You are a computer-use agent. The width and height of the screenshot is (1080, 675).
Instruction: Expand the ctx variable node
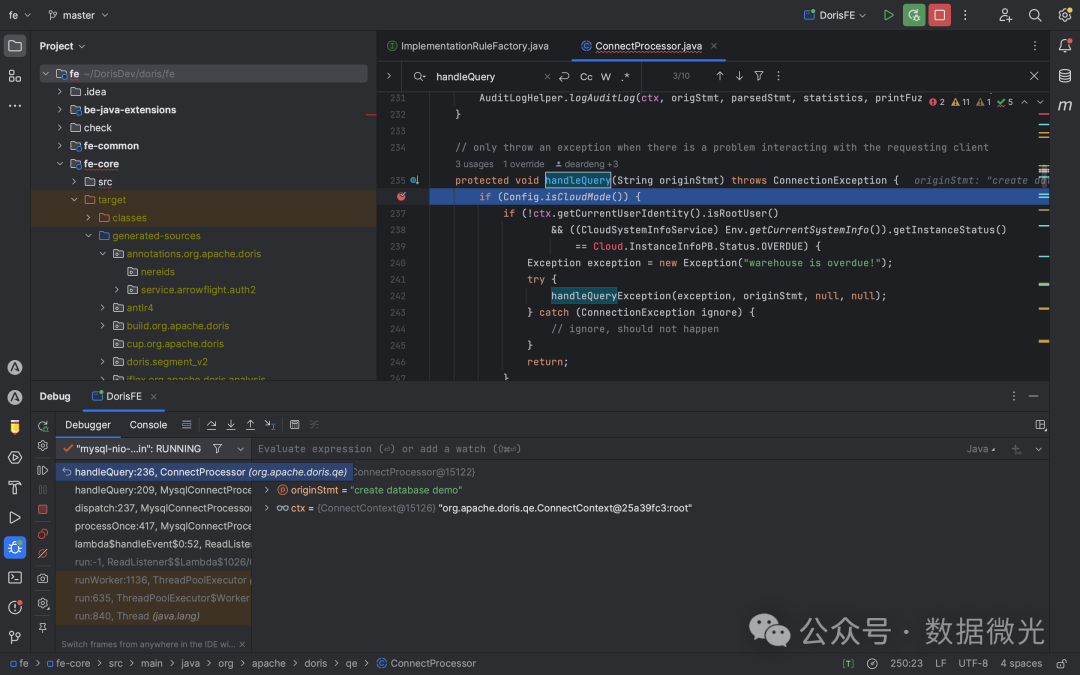[267, 508]
